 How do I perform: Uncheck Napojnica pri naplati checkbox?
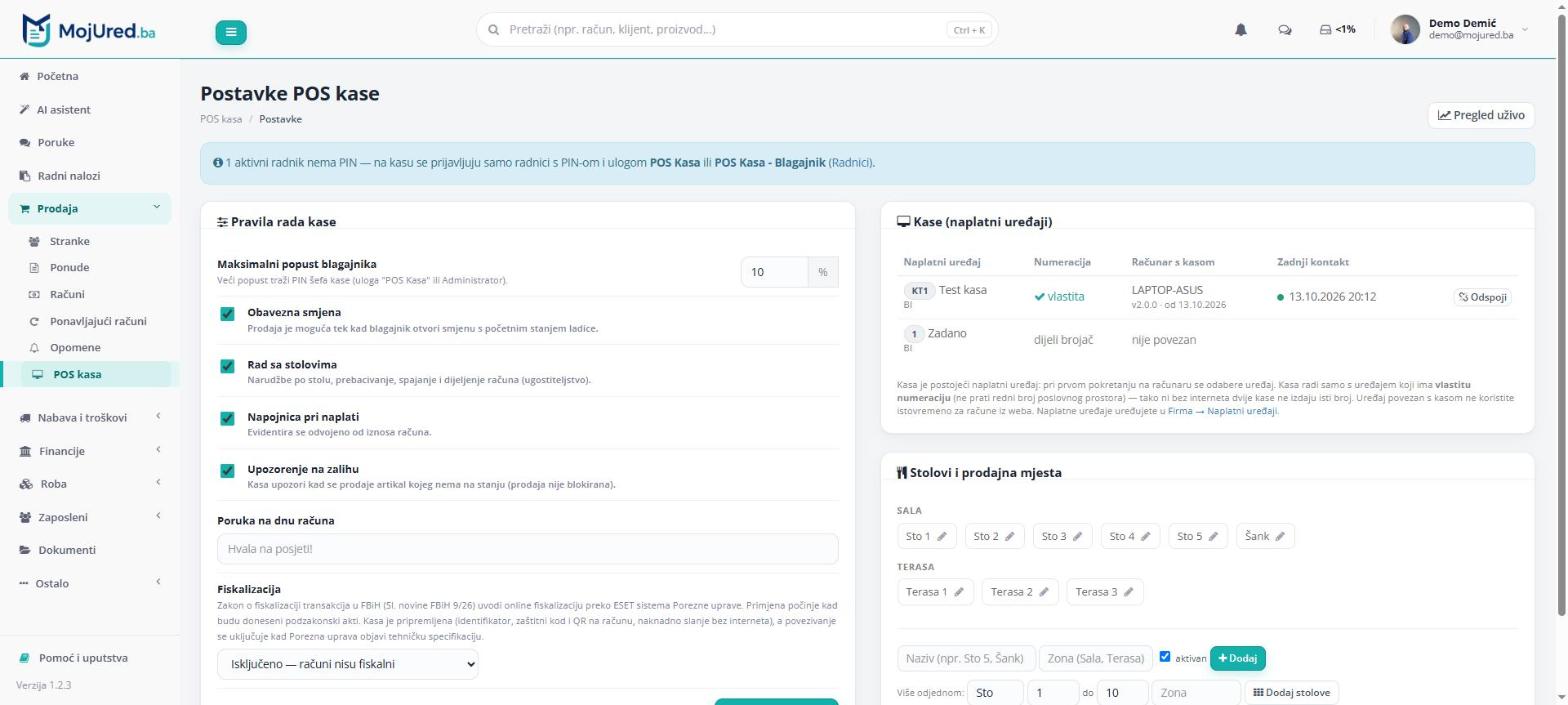(x=227, y=418)
